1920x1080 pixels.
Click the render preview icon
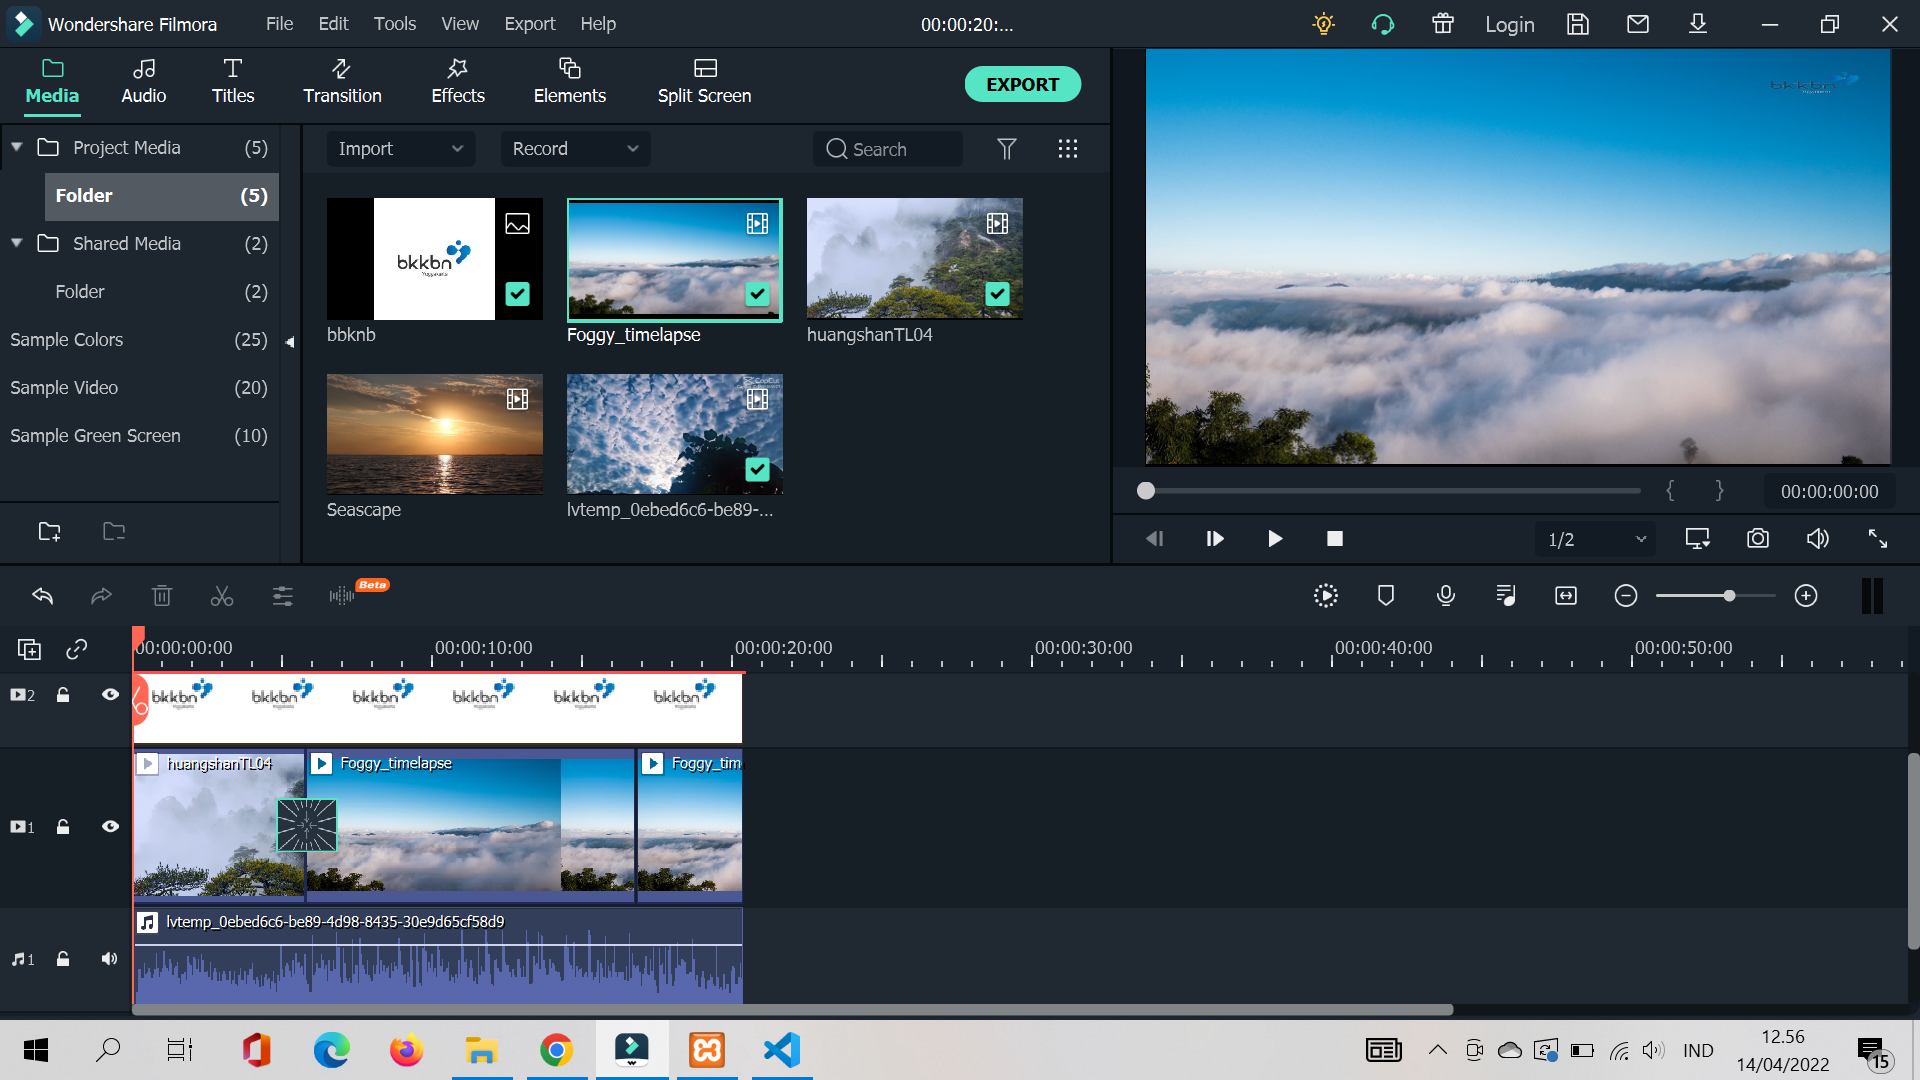(1325, 596)
